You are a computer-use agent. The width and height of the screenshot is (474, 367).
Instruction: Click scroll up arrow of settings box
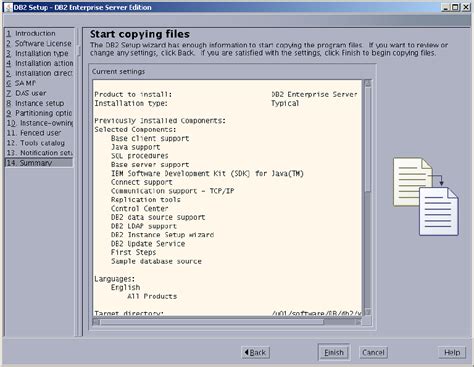368,83
